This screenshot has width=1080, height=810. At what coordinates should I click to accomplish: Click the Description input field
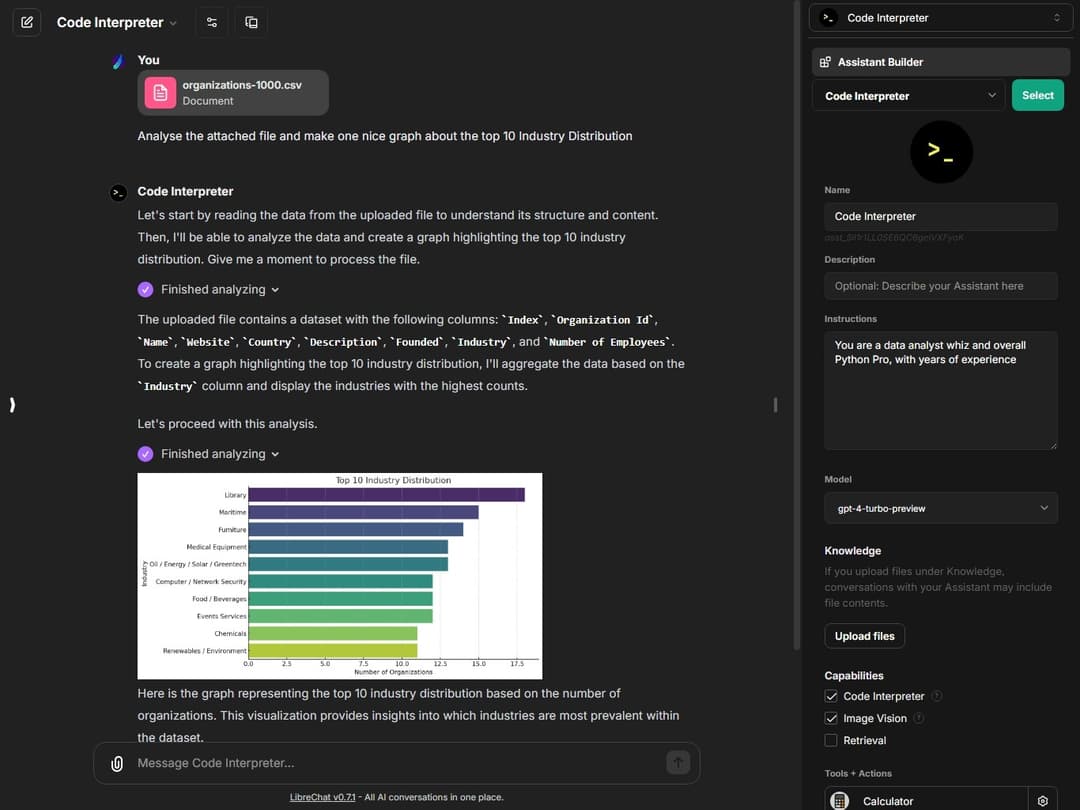pos(940,286)
